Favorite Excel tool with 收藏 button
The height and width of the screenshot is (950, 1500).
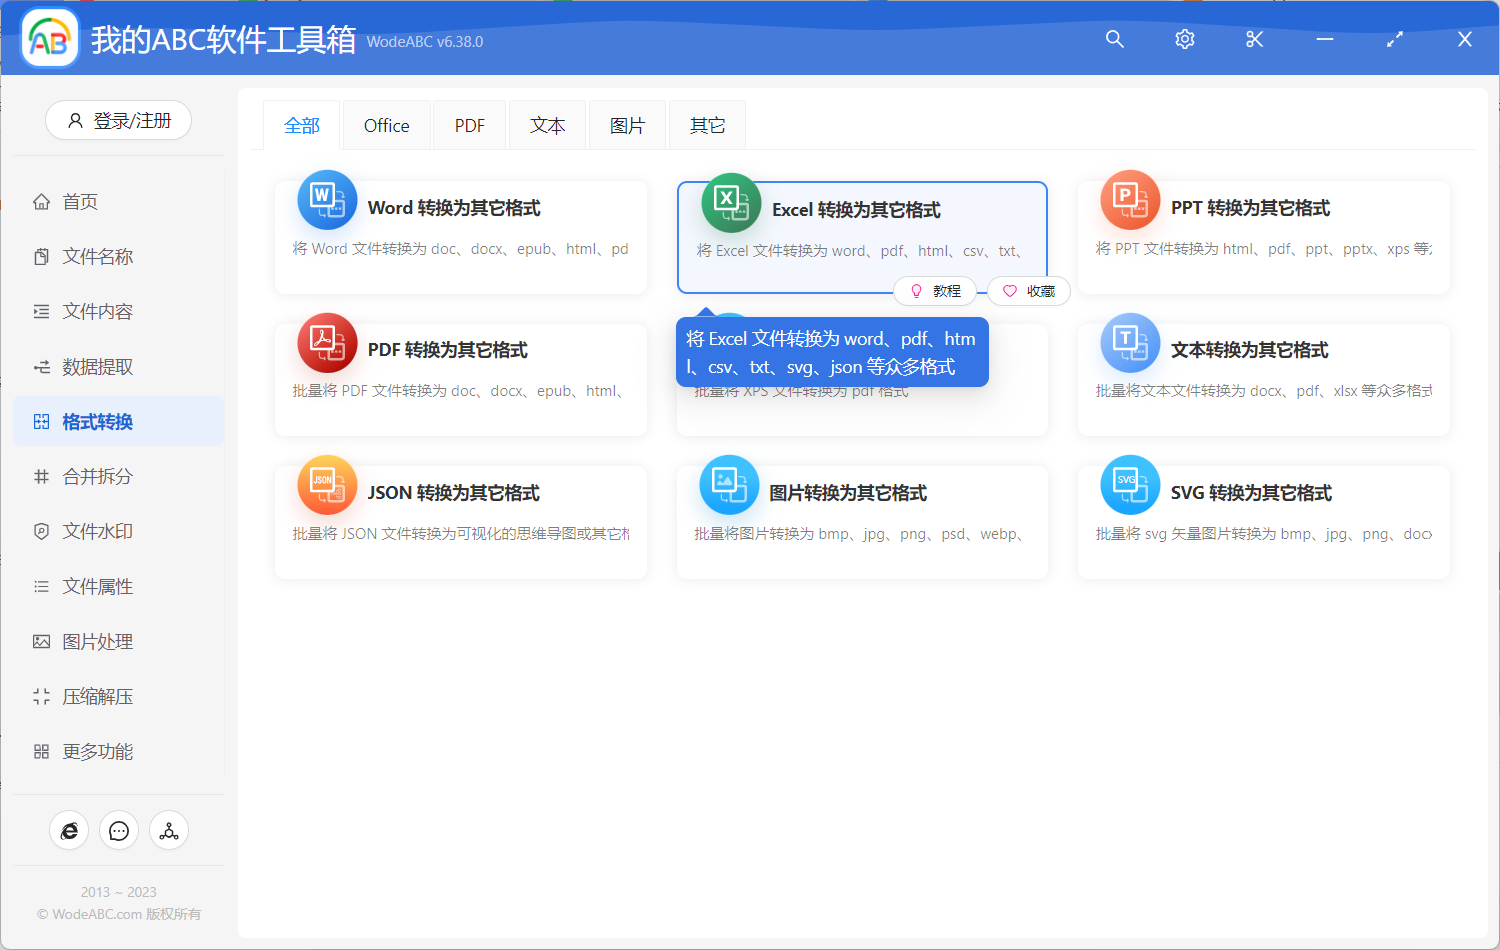1029,291
